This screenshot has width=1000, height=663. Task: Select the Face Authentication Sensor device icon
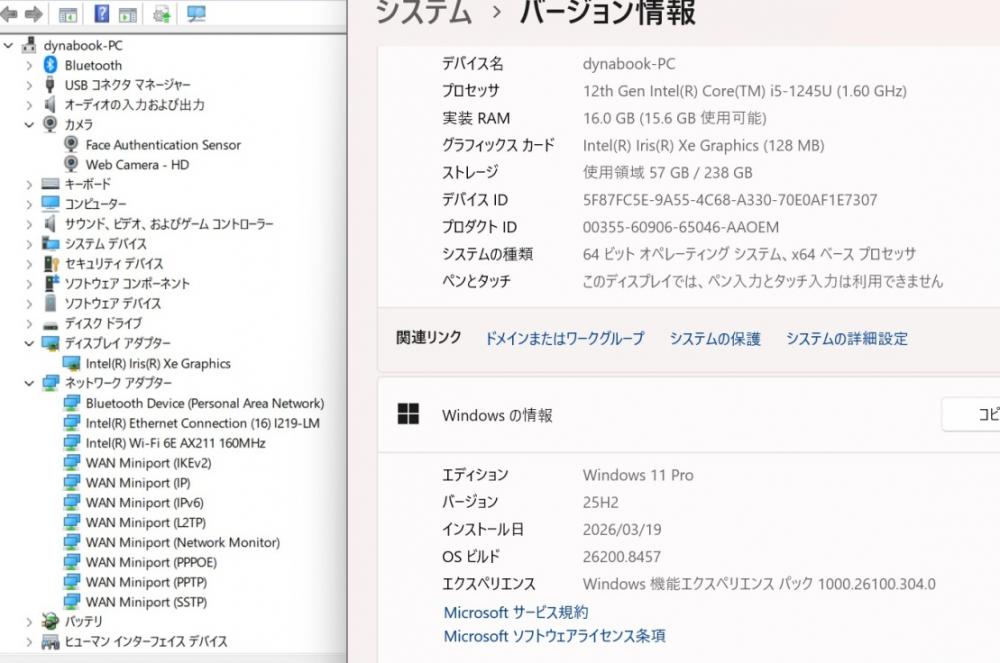71,145
